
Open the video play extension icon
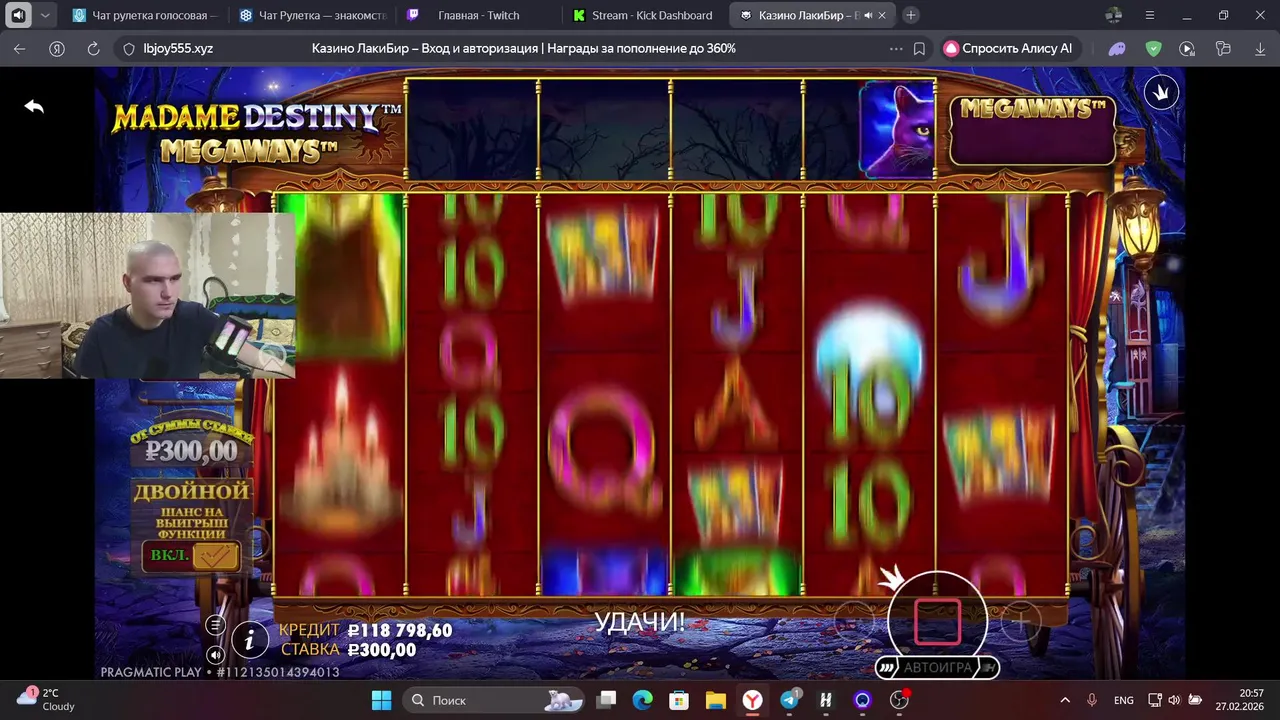tap(1187, 48)
